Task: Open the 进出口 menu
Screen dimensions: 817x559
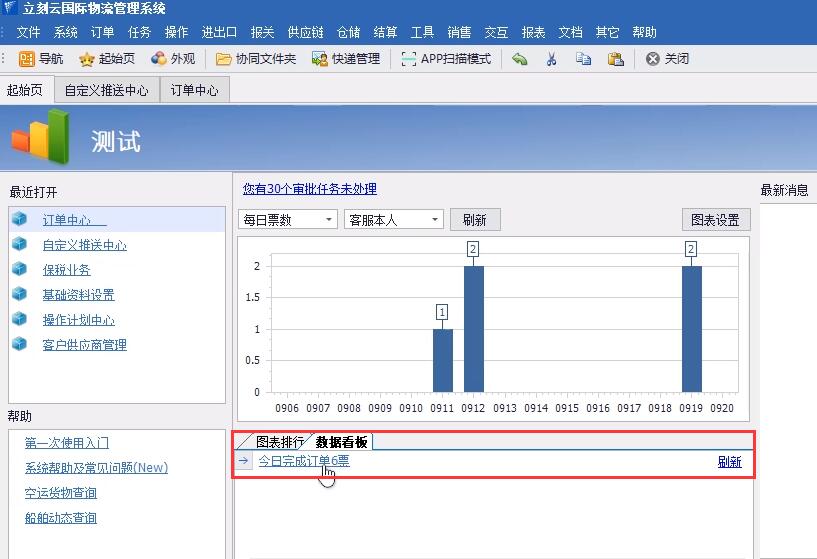Action: coord(219,32)
